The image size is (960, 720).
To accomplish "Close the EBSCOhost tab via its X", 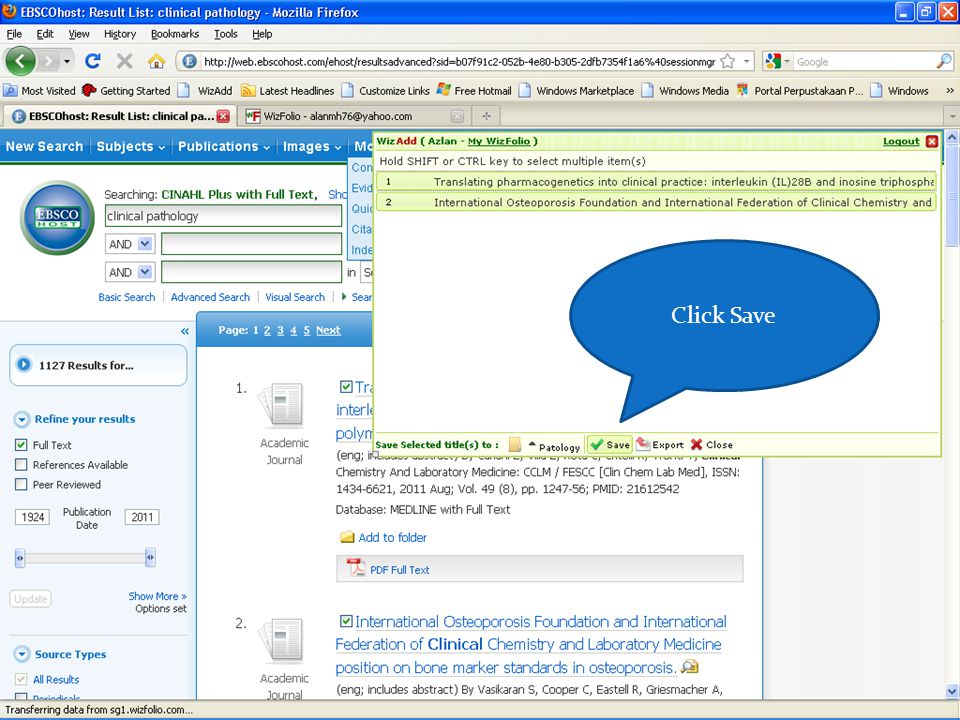I will pyautogui.click(x=223, y=116).
